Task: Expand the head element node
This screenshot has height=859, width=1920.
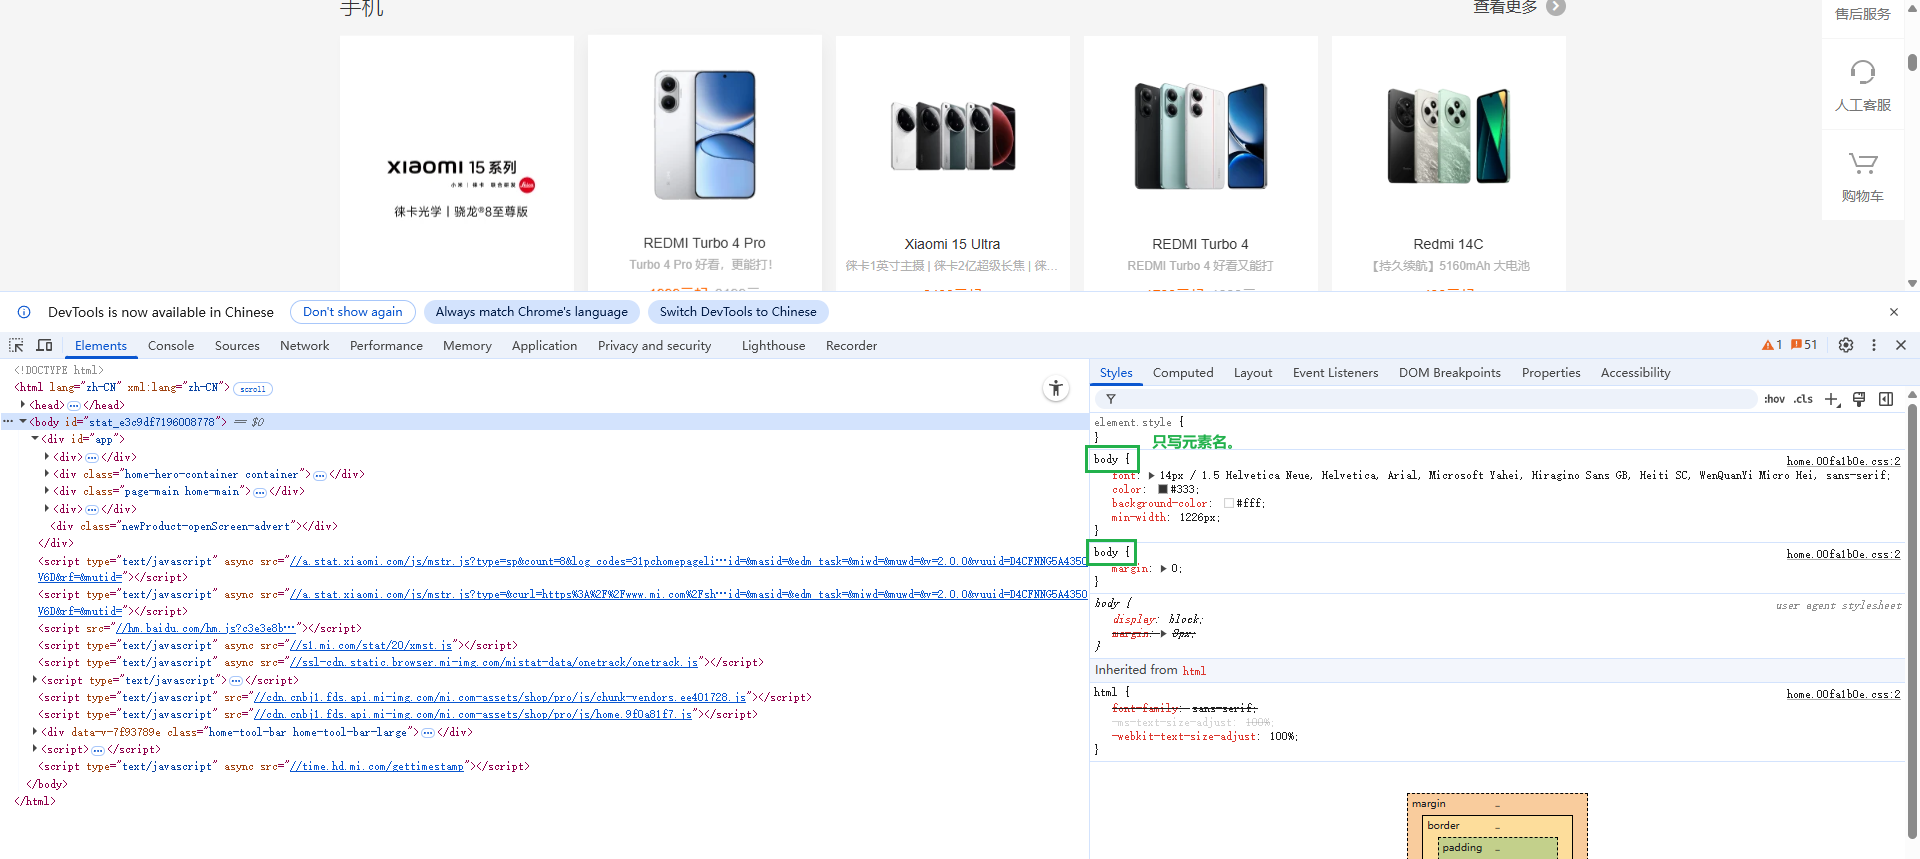Action: point(23,404)
